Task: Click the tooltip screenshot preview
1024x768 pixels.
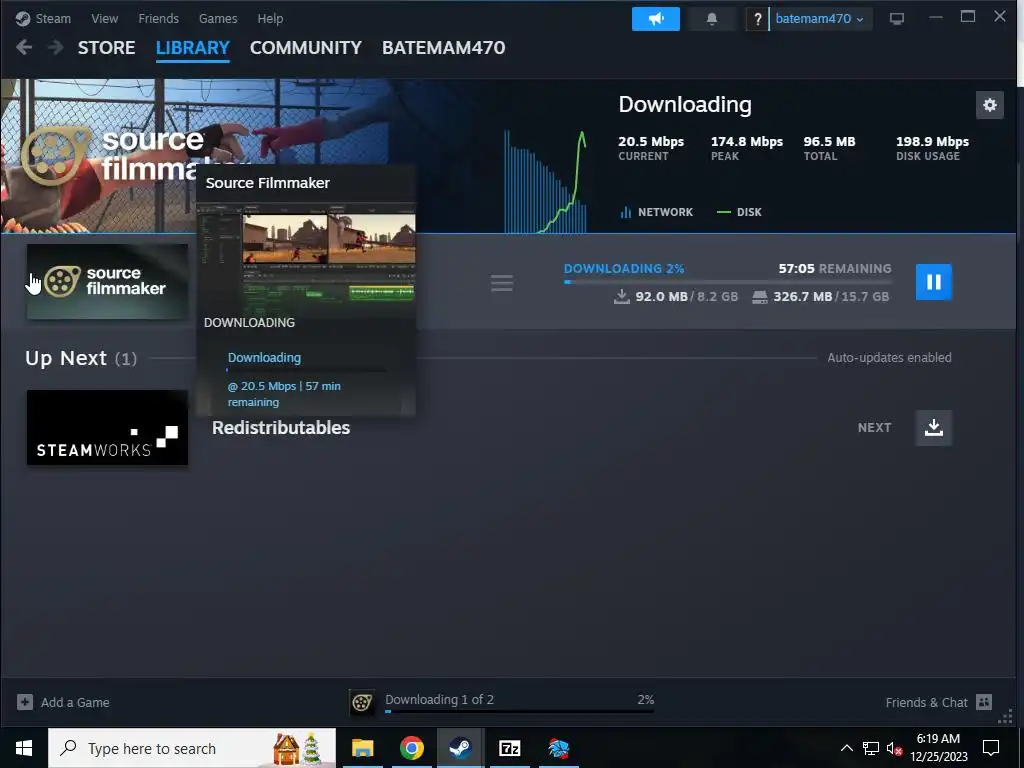Action: click(306, 260)
